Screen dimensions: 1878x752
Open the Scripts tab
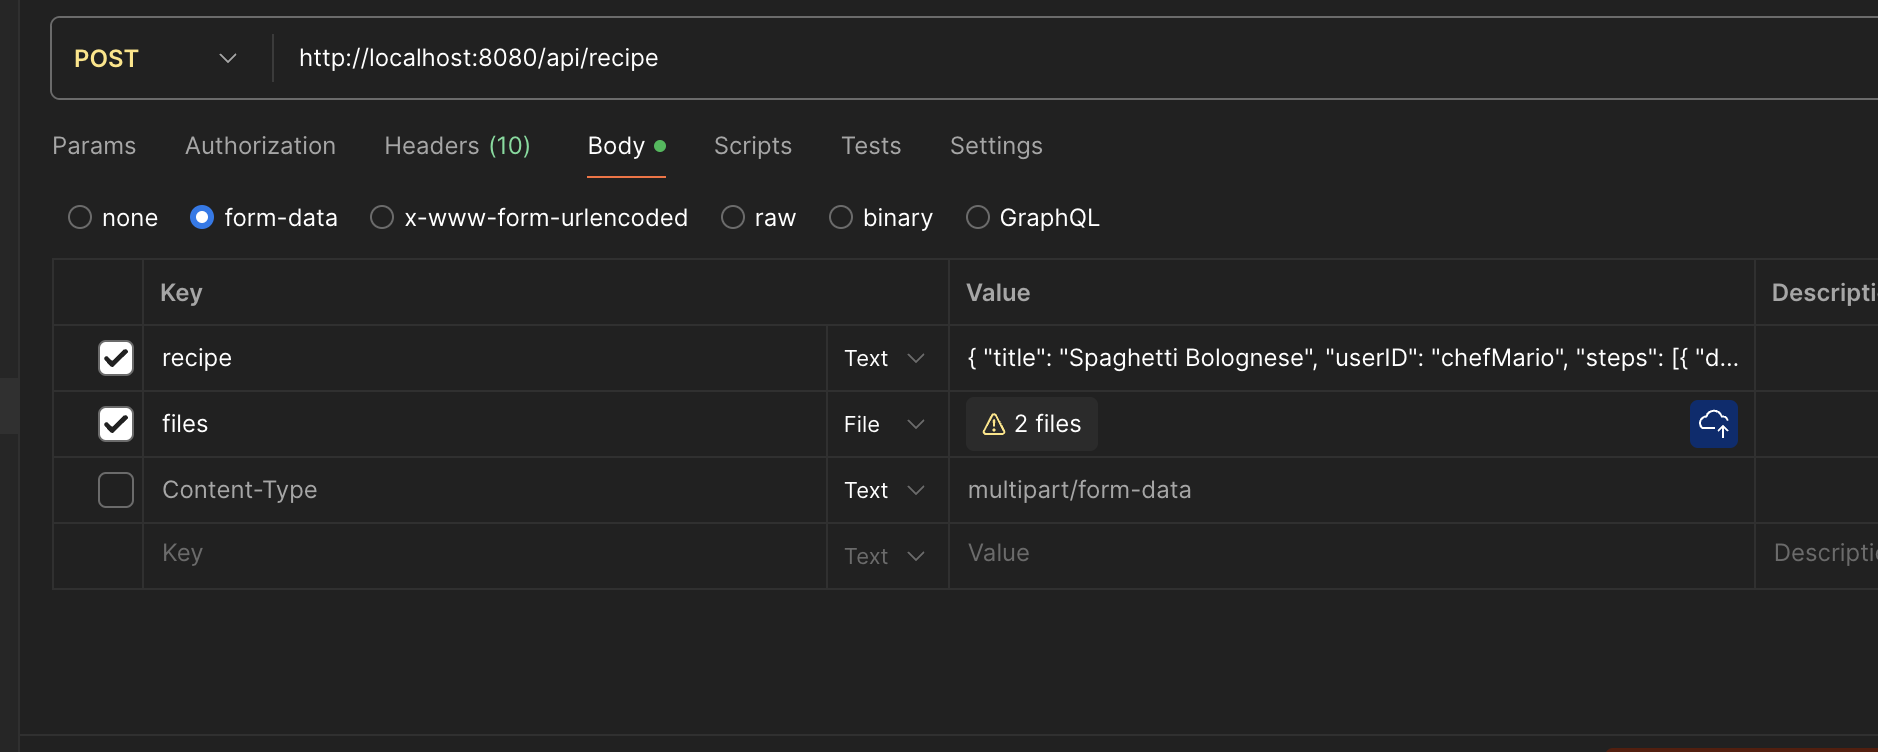pos(752,146)
